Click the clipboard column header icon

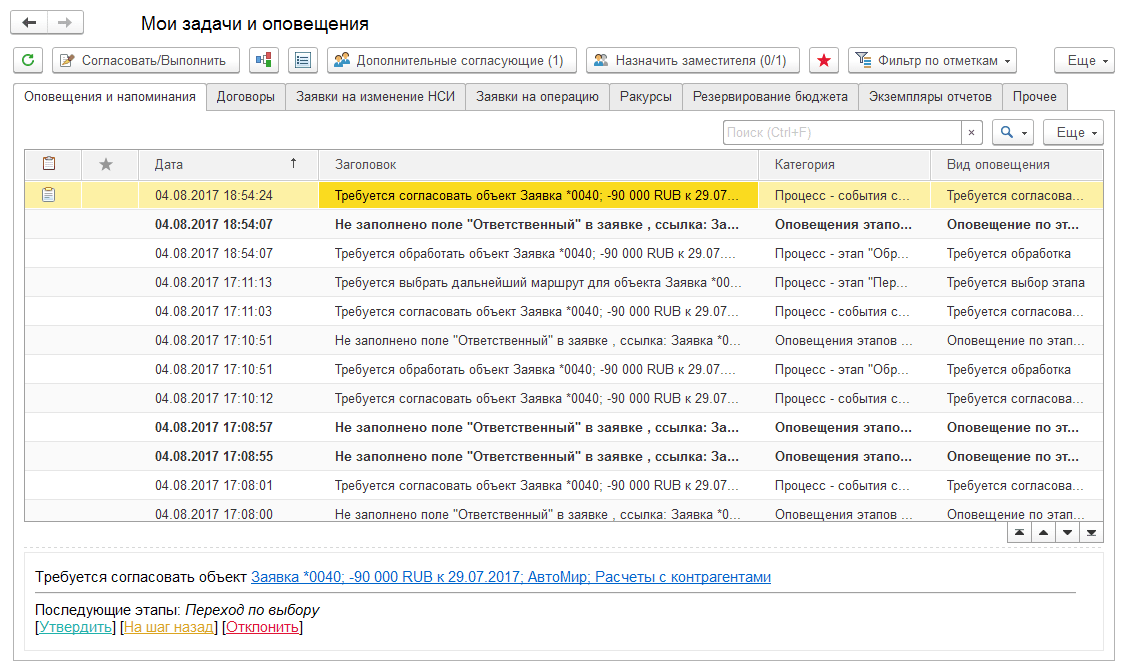[x=48, y=164]
